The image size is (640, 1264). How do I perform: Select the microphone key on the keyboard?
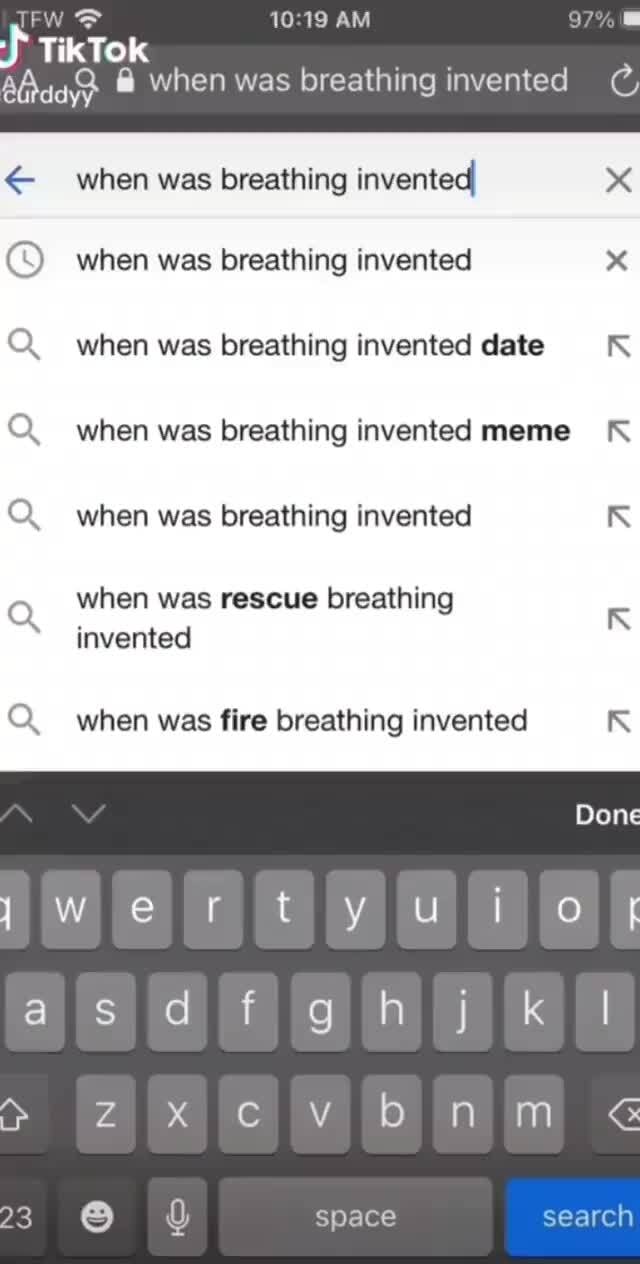(x=177, y=1217)
